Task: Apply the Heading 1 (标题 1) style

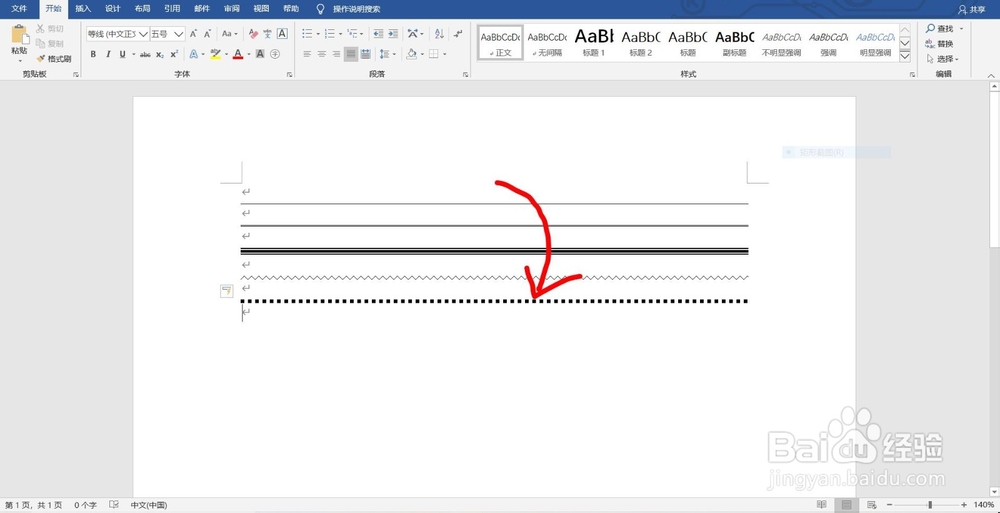Action: [x=594, y=43]
